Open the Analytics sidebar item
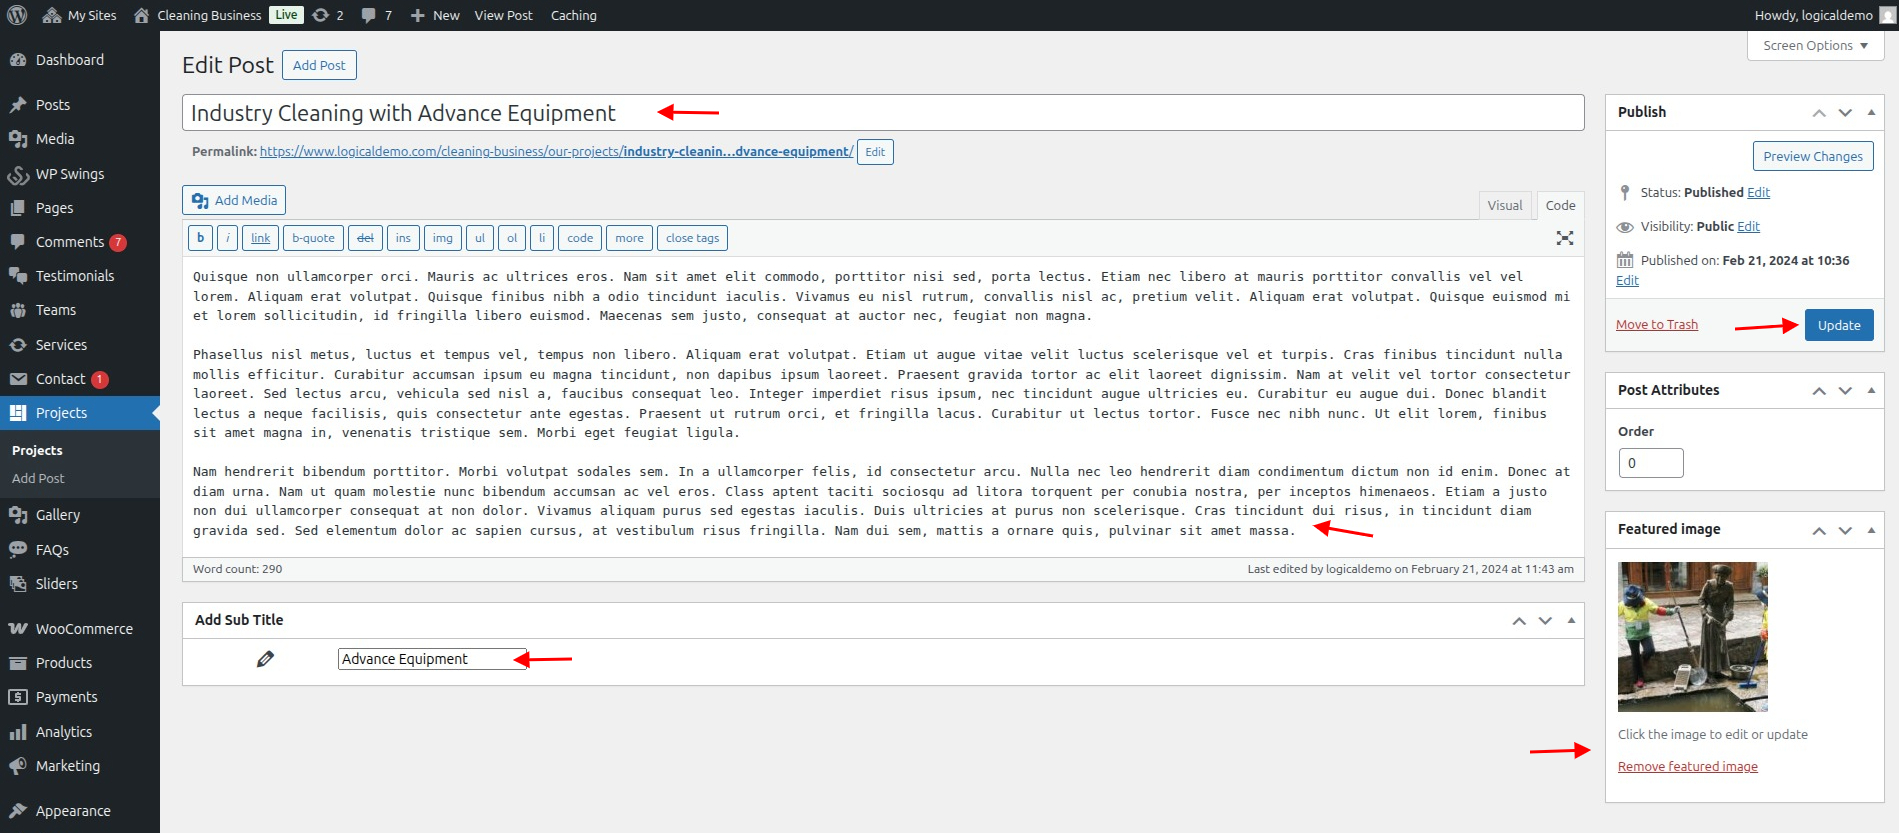 tap(63, 732)
